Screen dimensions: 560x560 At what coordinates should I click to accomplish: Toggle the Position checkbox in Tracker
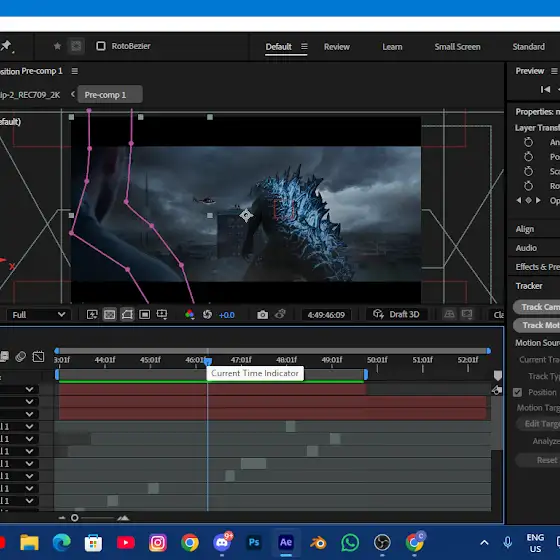pyautogui.click(x=517, y=392)
